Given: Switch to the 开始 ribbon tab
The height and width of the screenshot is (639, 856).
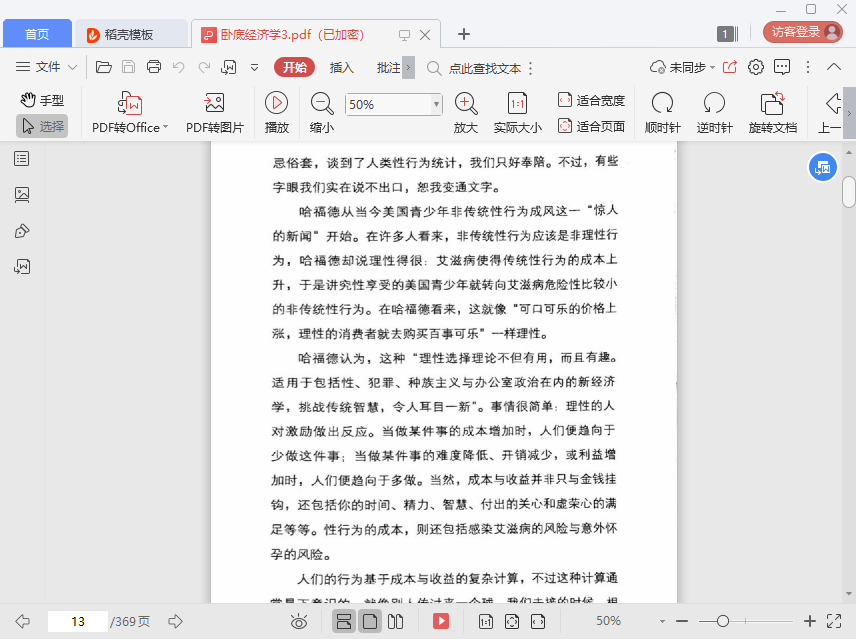Looking at the screenshot, I should (x=295, y=67).
